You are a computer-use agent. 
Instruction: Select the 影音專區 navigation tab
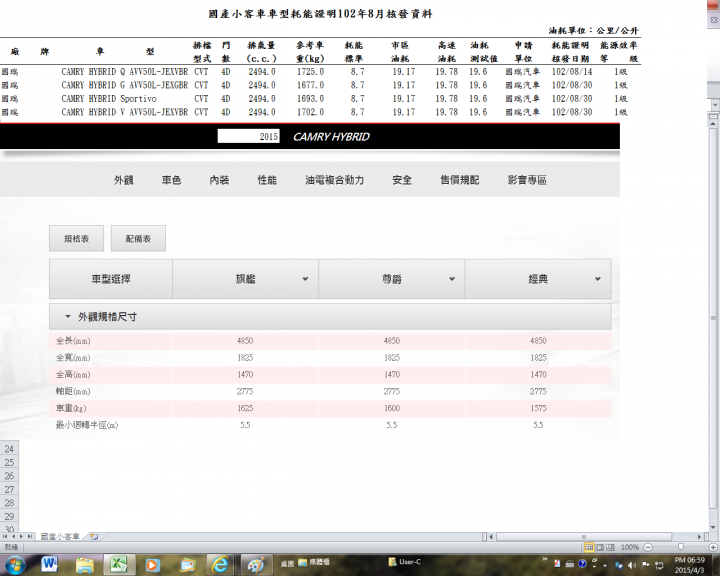coord(527,180)
